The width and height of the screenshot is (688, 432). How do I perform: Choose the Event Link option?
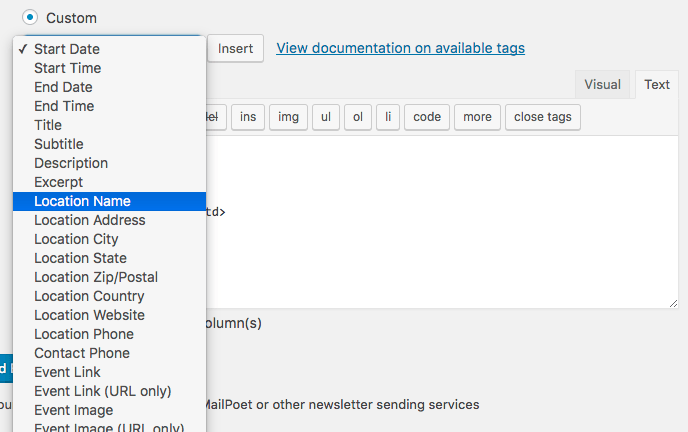click(109, 372)
